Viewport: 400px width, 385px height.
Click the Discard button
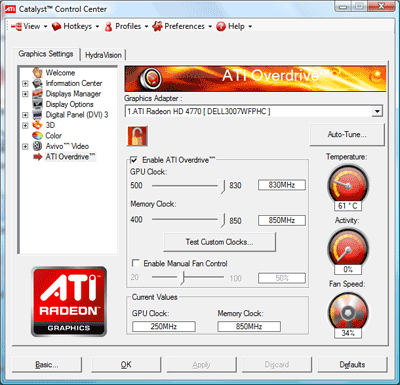click(277, 365)
